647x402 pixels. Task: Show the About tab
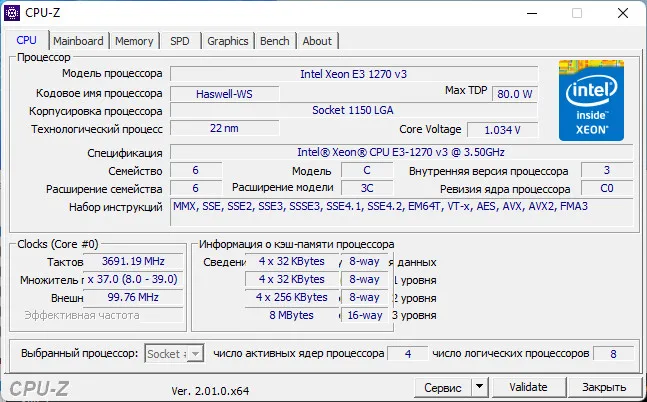click(317, 41)
